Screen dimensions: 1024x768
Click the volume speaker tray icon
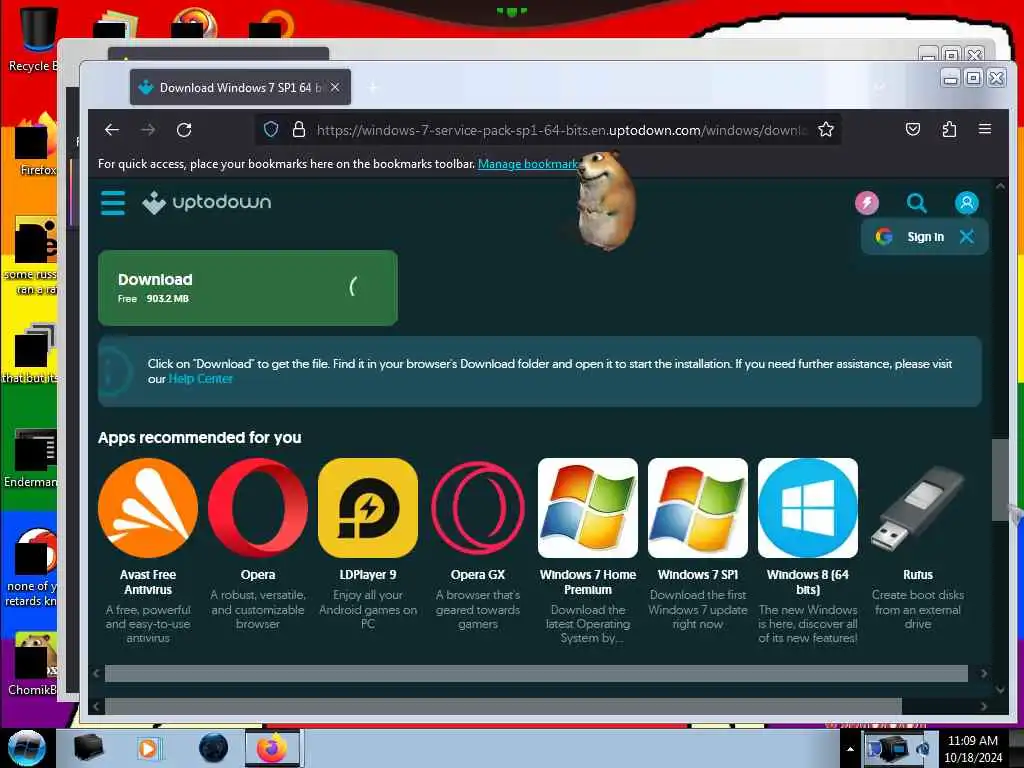point(923,749)
